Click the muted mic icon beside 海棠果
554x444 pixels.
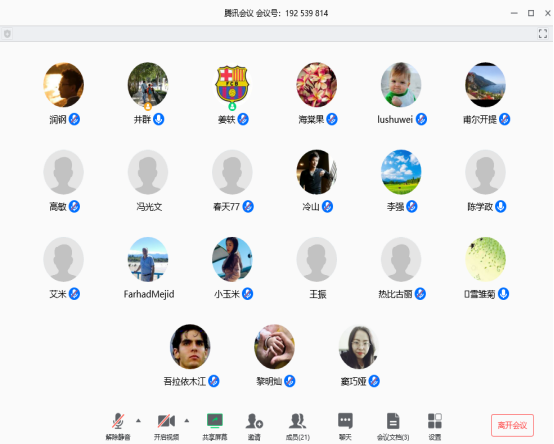(x=332, y=119)
